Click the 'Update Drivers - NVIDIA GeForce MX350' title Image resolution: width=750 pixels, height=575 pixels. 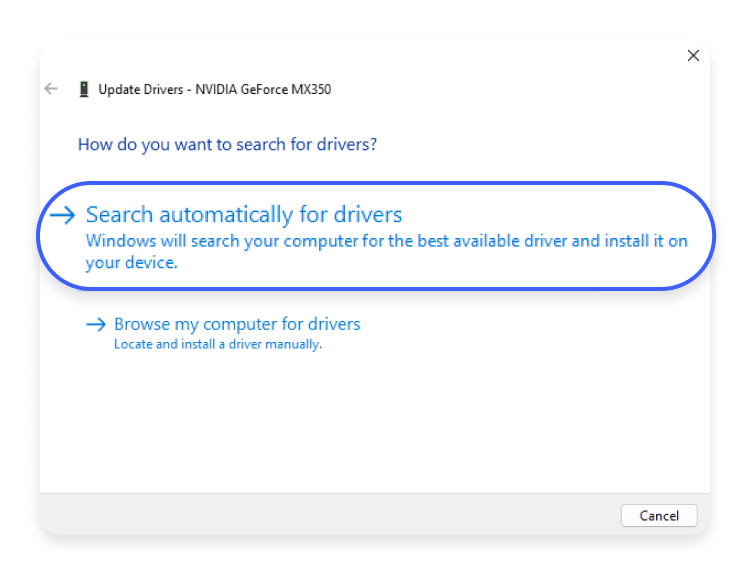pos(214,89)
